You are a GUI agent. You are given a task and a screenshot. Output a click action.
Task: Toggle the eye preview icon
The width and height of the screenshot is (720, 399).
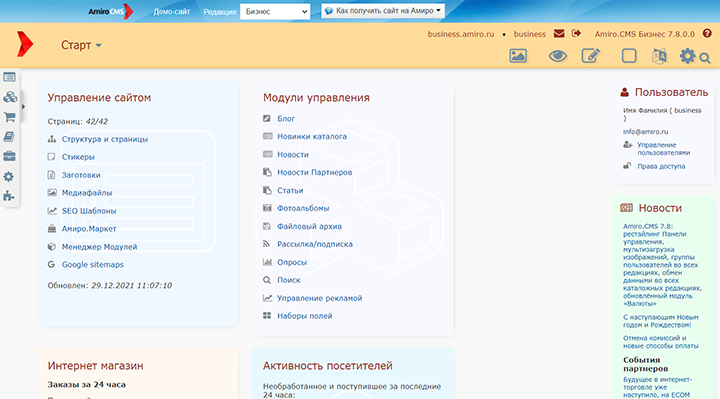coord(557,56)
